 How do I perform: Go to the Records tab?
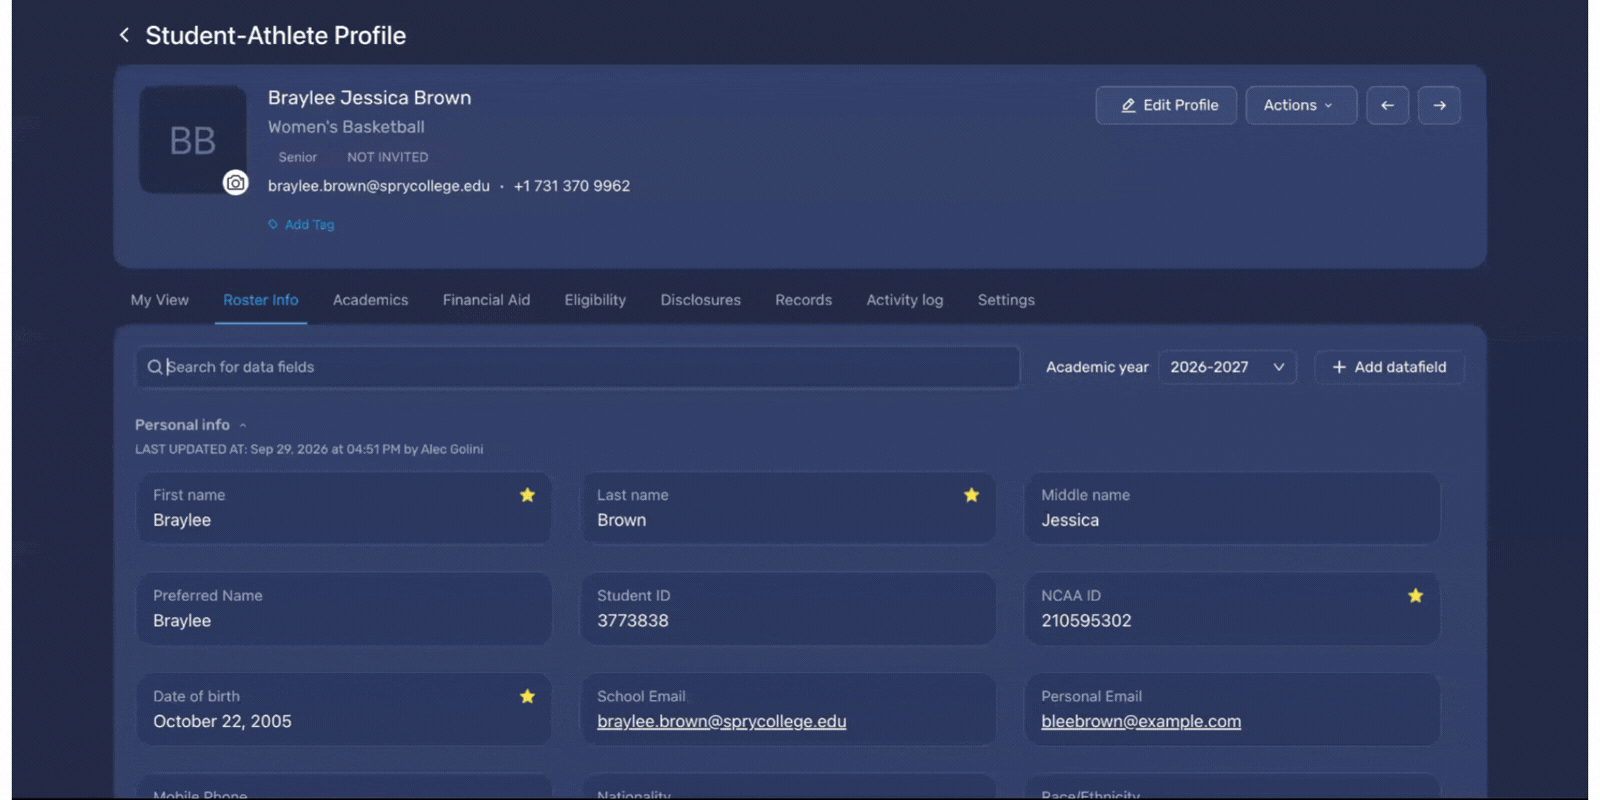coord(804,300)
